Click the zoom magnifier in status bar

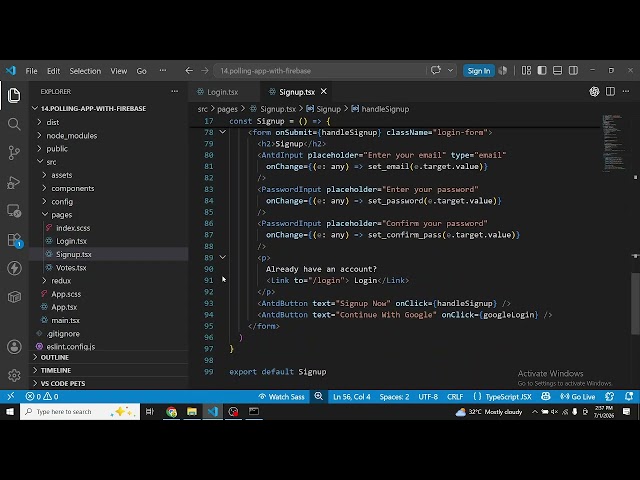tap(319, 396)
